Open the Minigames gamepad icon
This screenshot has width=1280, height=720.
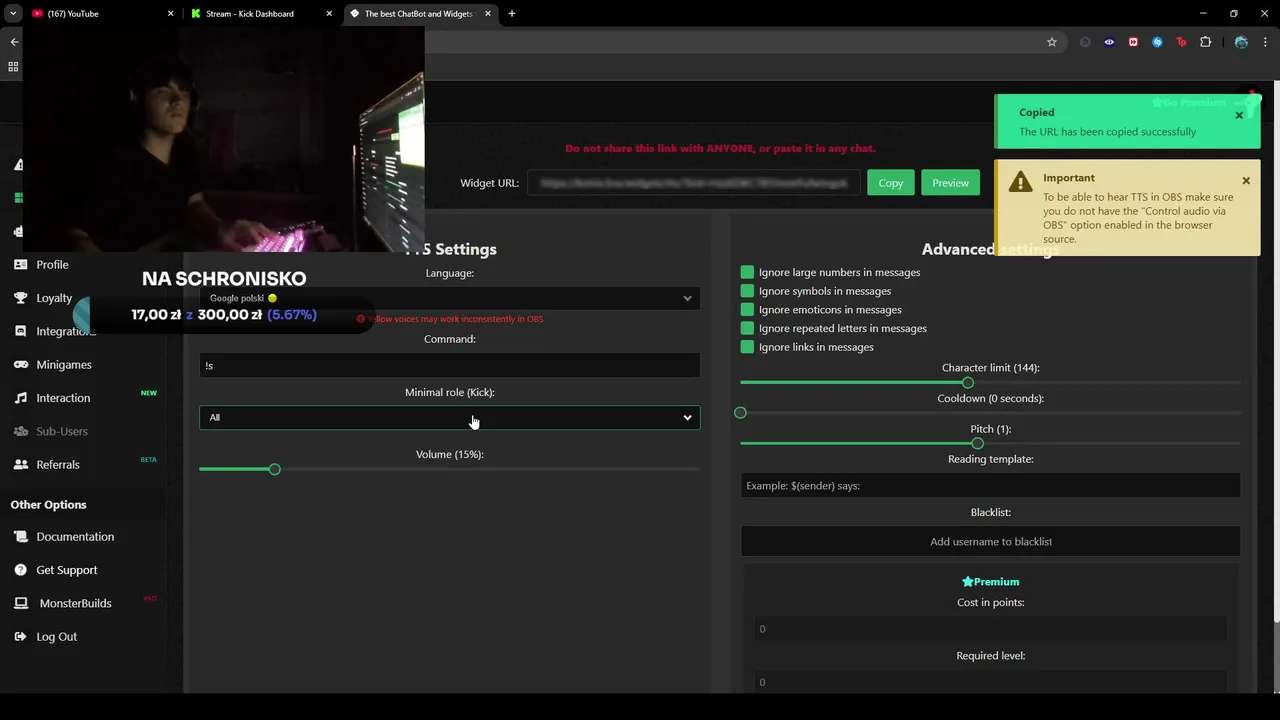coord(20,365)
